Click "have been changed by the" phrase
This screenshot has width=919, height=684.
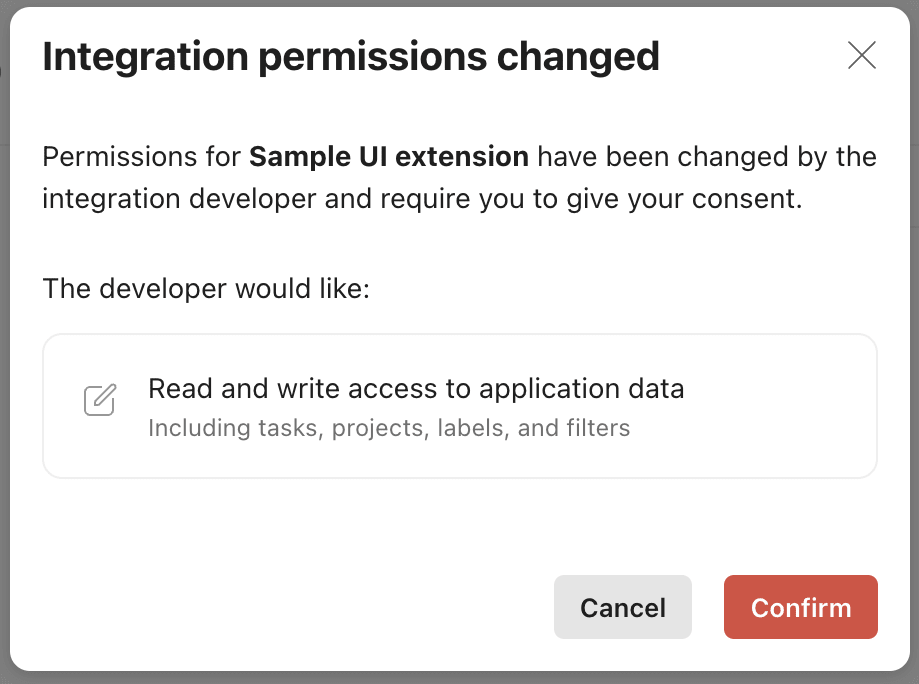point(707,157)
